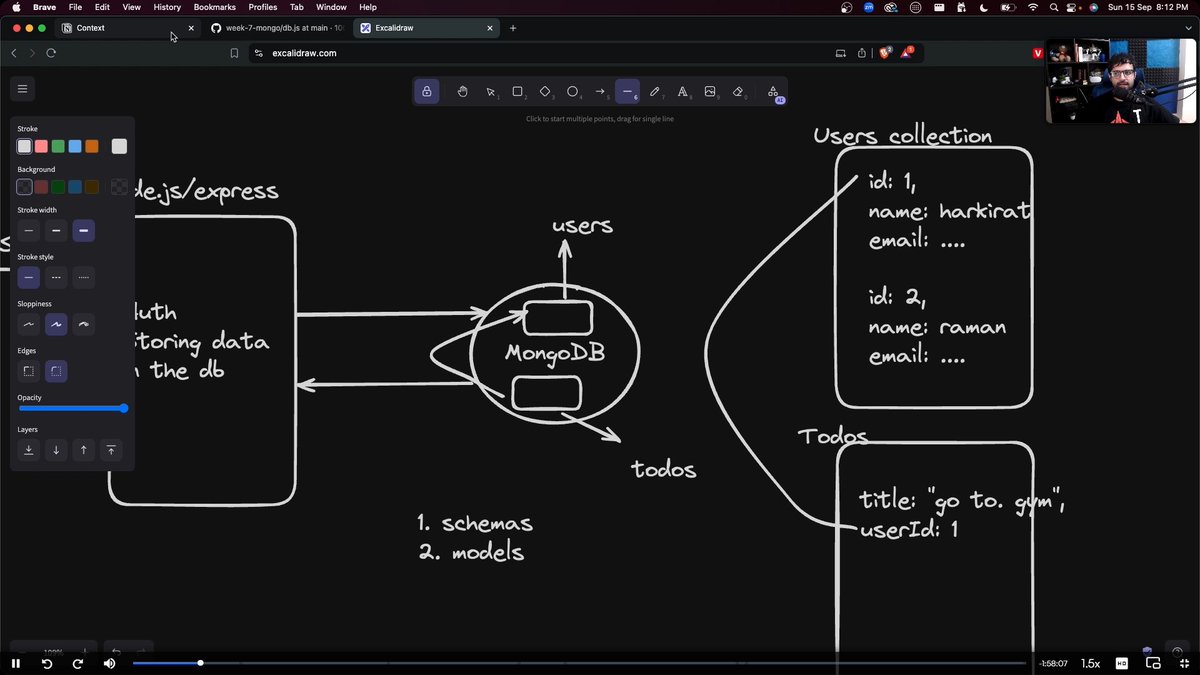This screenshot has width=1200, height=675.
Task: Switch to week-7-mongo/db.js GitHub tab
Action: [276, 28]
